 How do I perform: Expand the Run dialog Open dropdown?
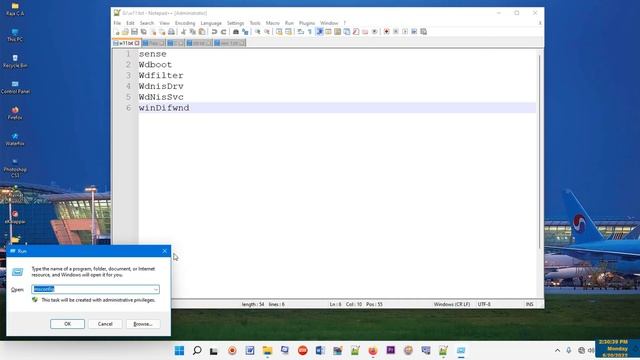pyautogui.click(x=156, y=289)
